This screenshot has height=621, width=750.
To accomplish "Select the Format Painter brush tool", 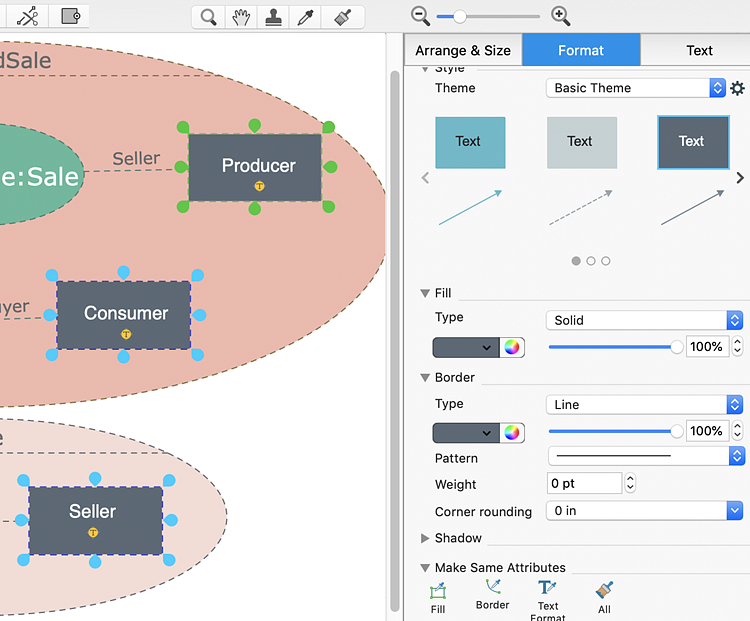I will 342,17.
